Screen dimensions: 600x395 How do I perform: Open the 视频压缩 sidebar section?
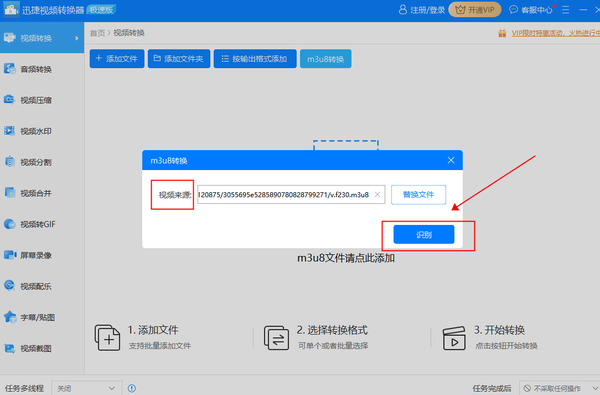coord(42,100)
